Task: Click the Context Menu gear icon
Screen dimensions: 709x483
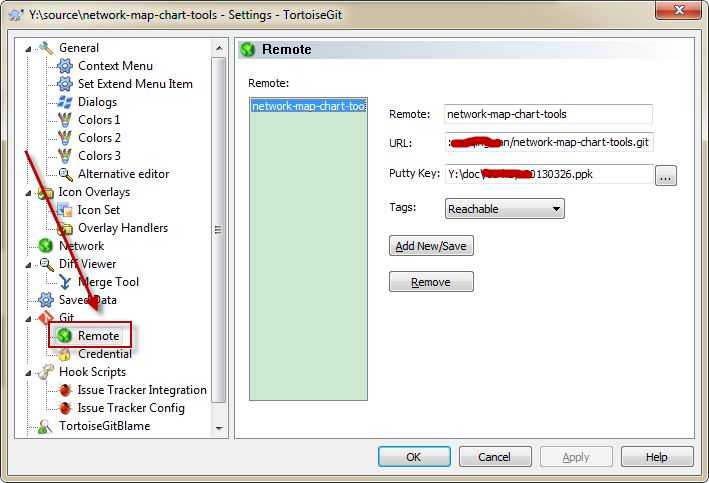Action: (x=65, y=66)
